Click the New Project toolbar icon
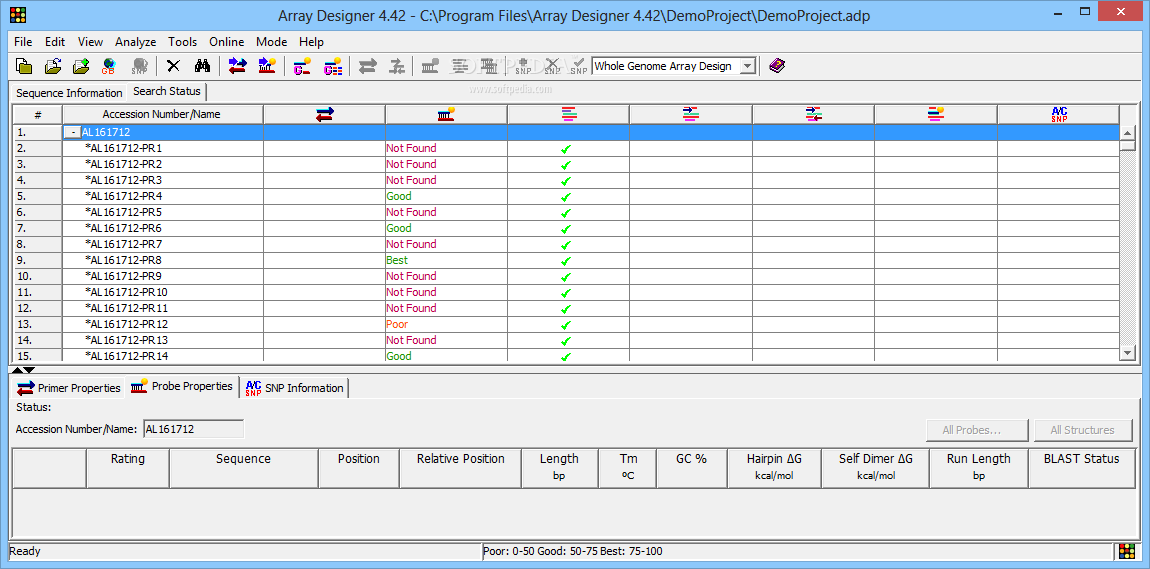Image resolution: width=1150 pixels, height=569 pixels. [x=24, y=66]
